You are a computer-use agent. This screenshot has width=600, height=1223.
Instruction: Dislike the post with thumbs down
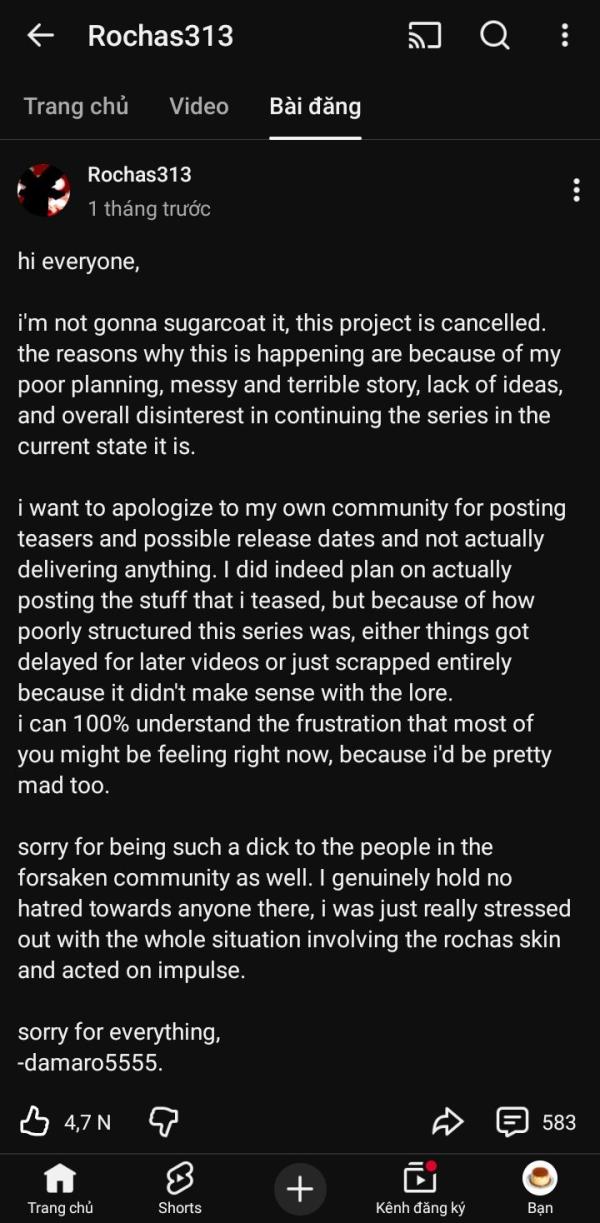click(163, 1122)
